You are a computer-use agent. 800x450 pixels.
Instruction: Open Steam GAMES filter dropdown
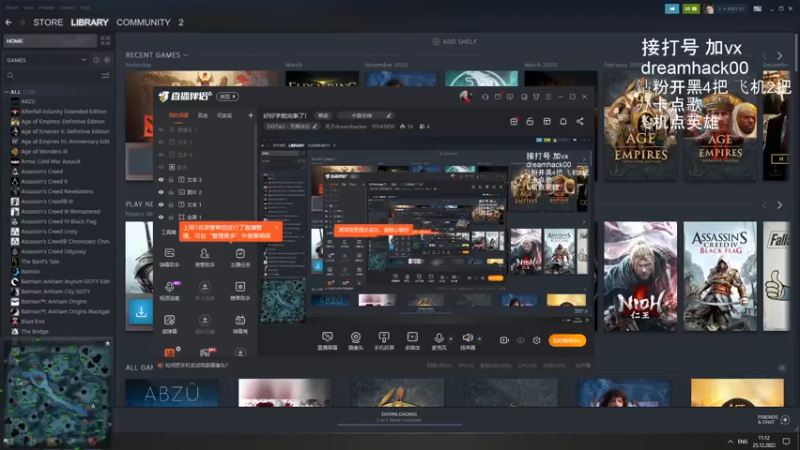click(x=46, y=60)
